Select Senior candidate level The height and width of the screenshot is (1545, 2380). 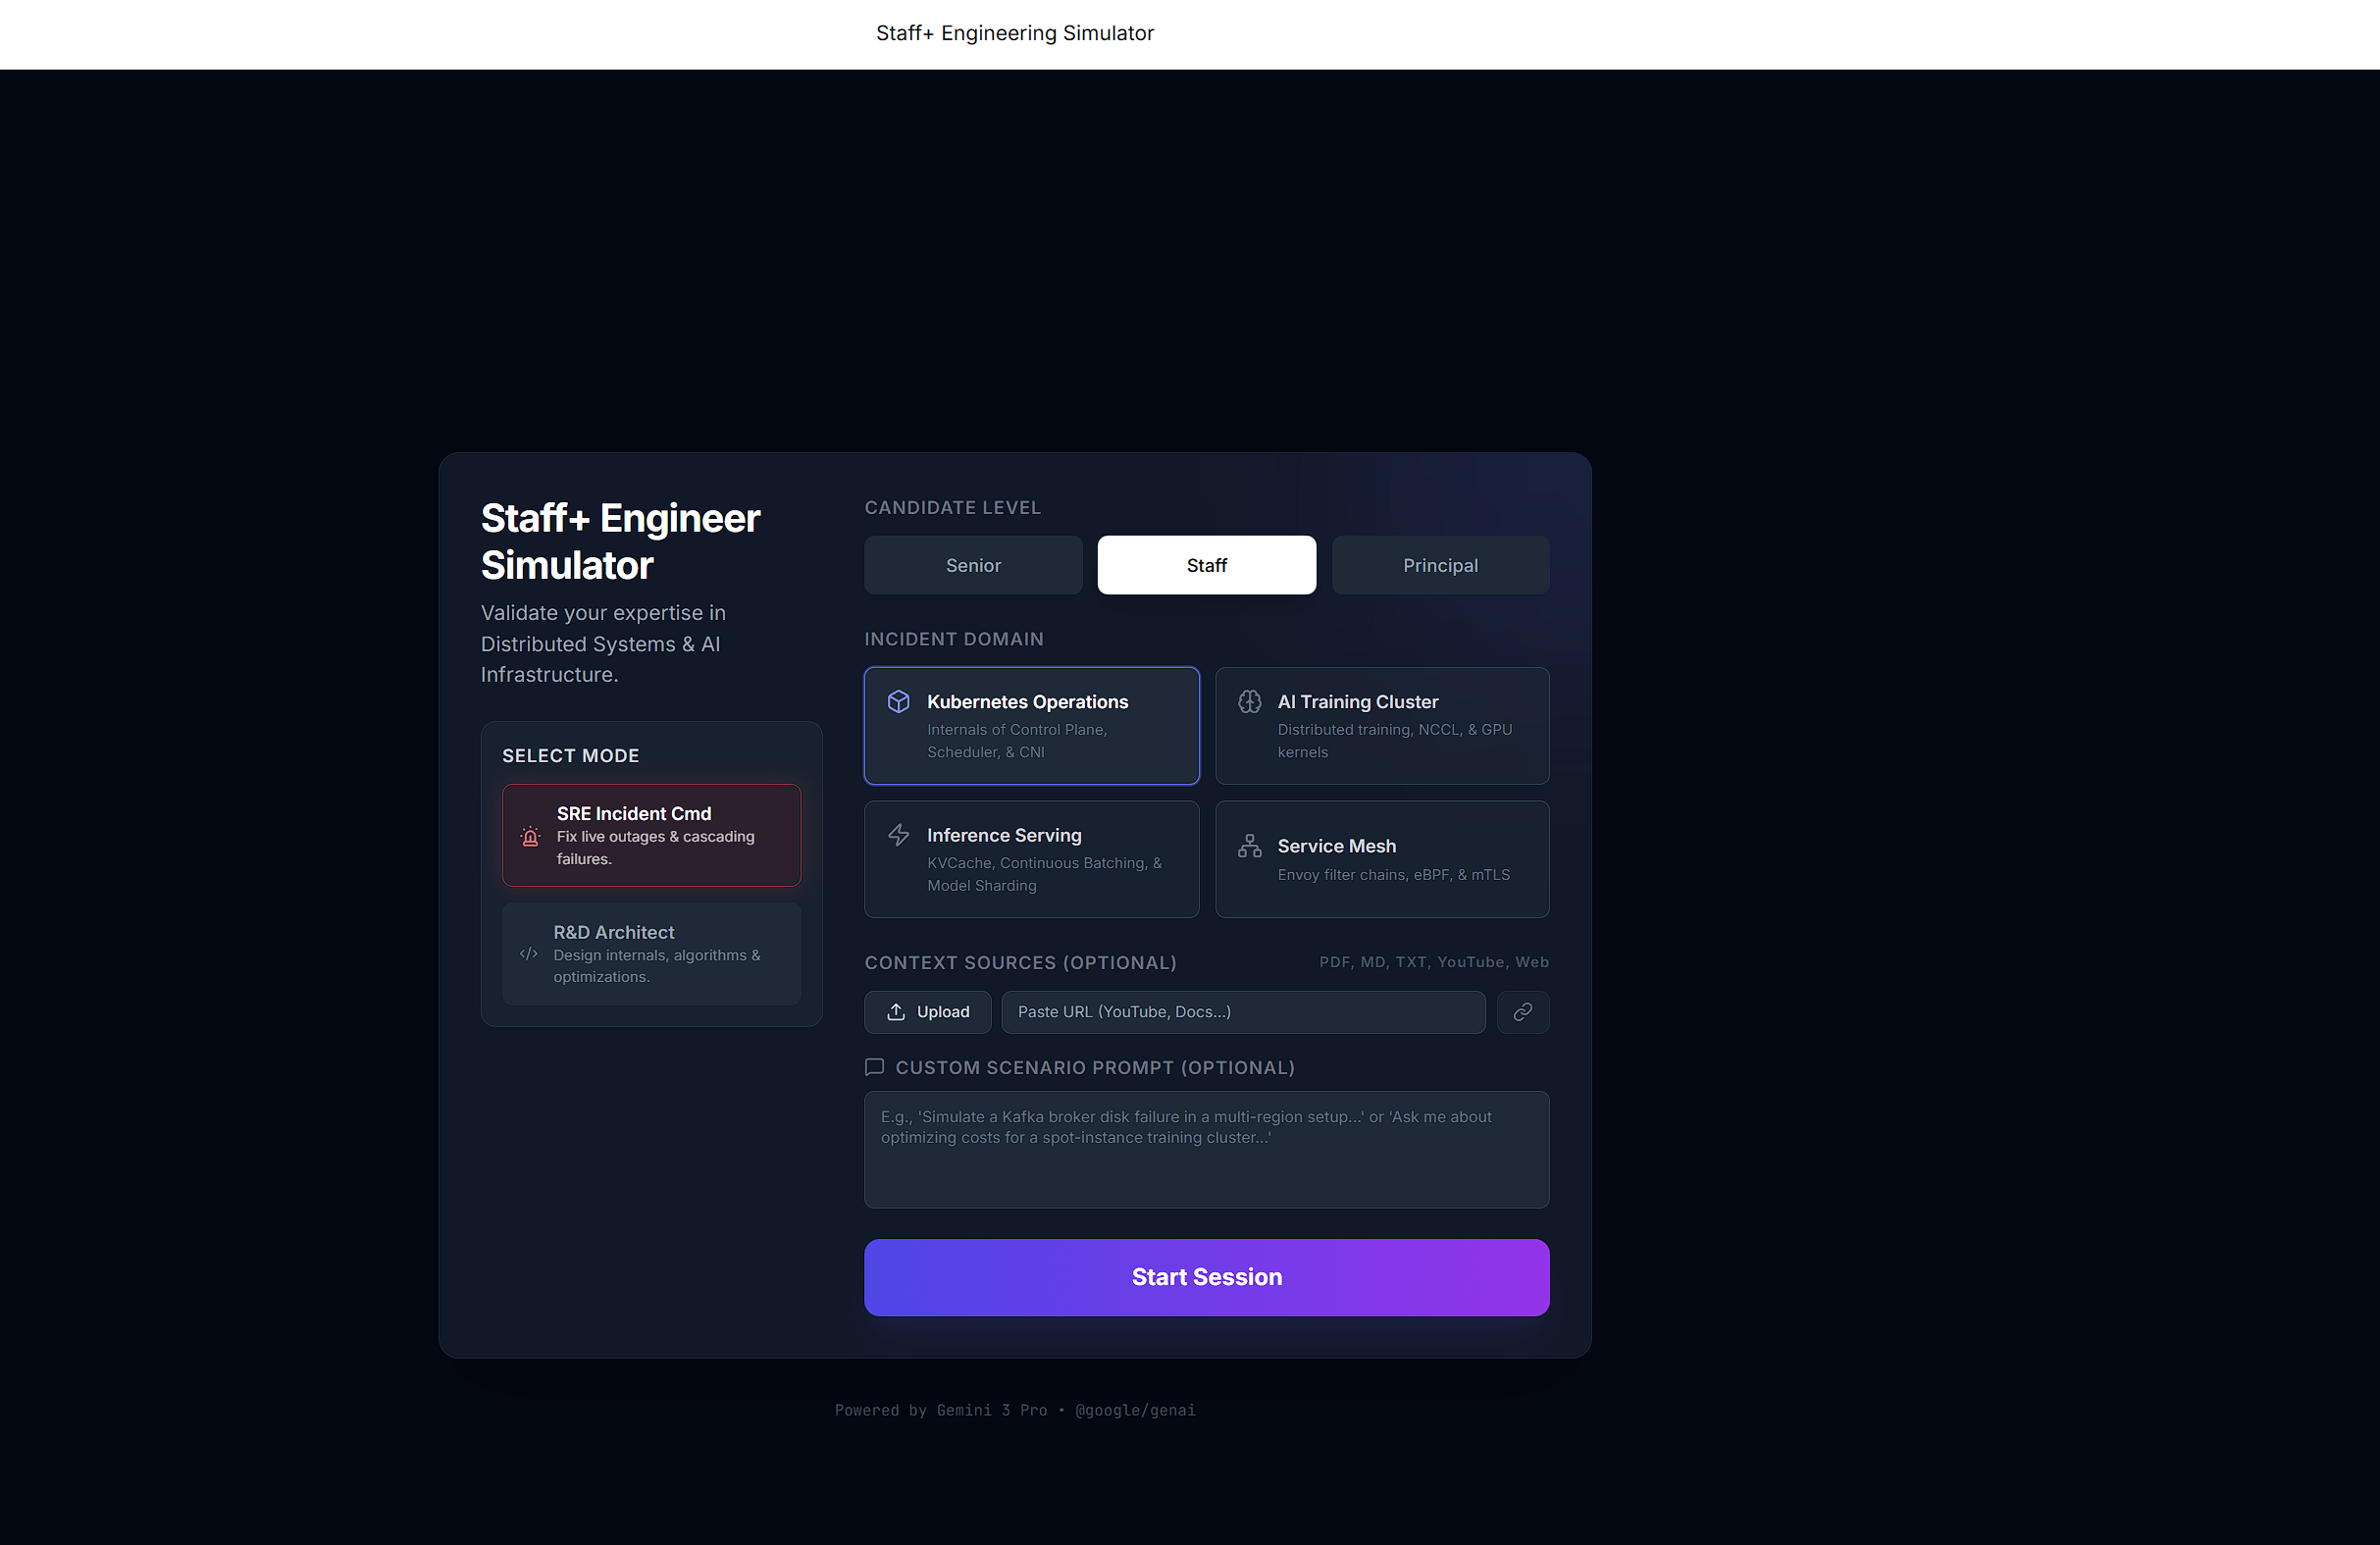[972, 564]
